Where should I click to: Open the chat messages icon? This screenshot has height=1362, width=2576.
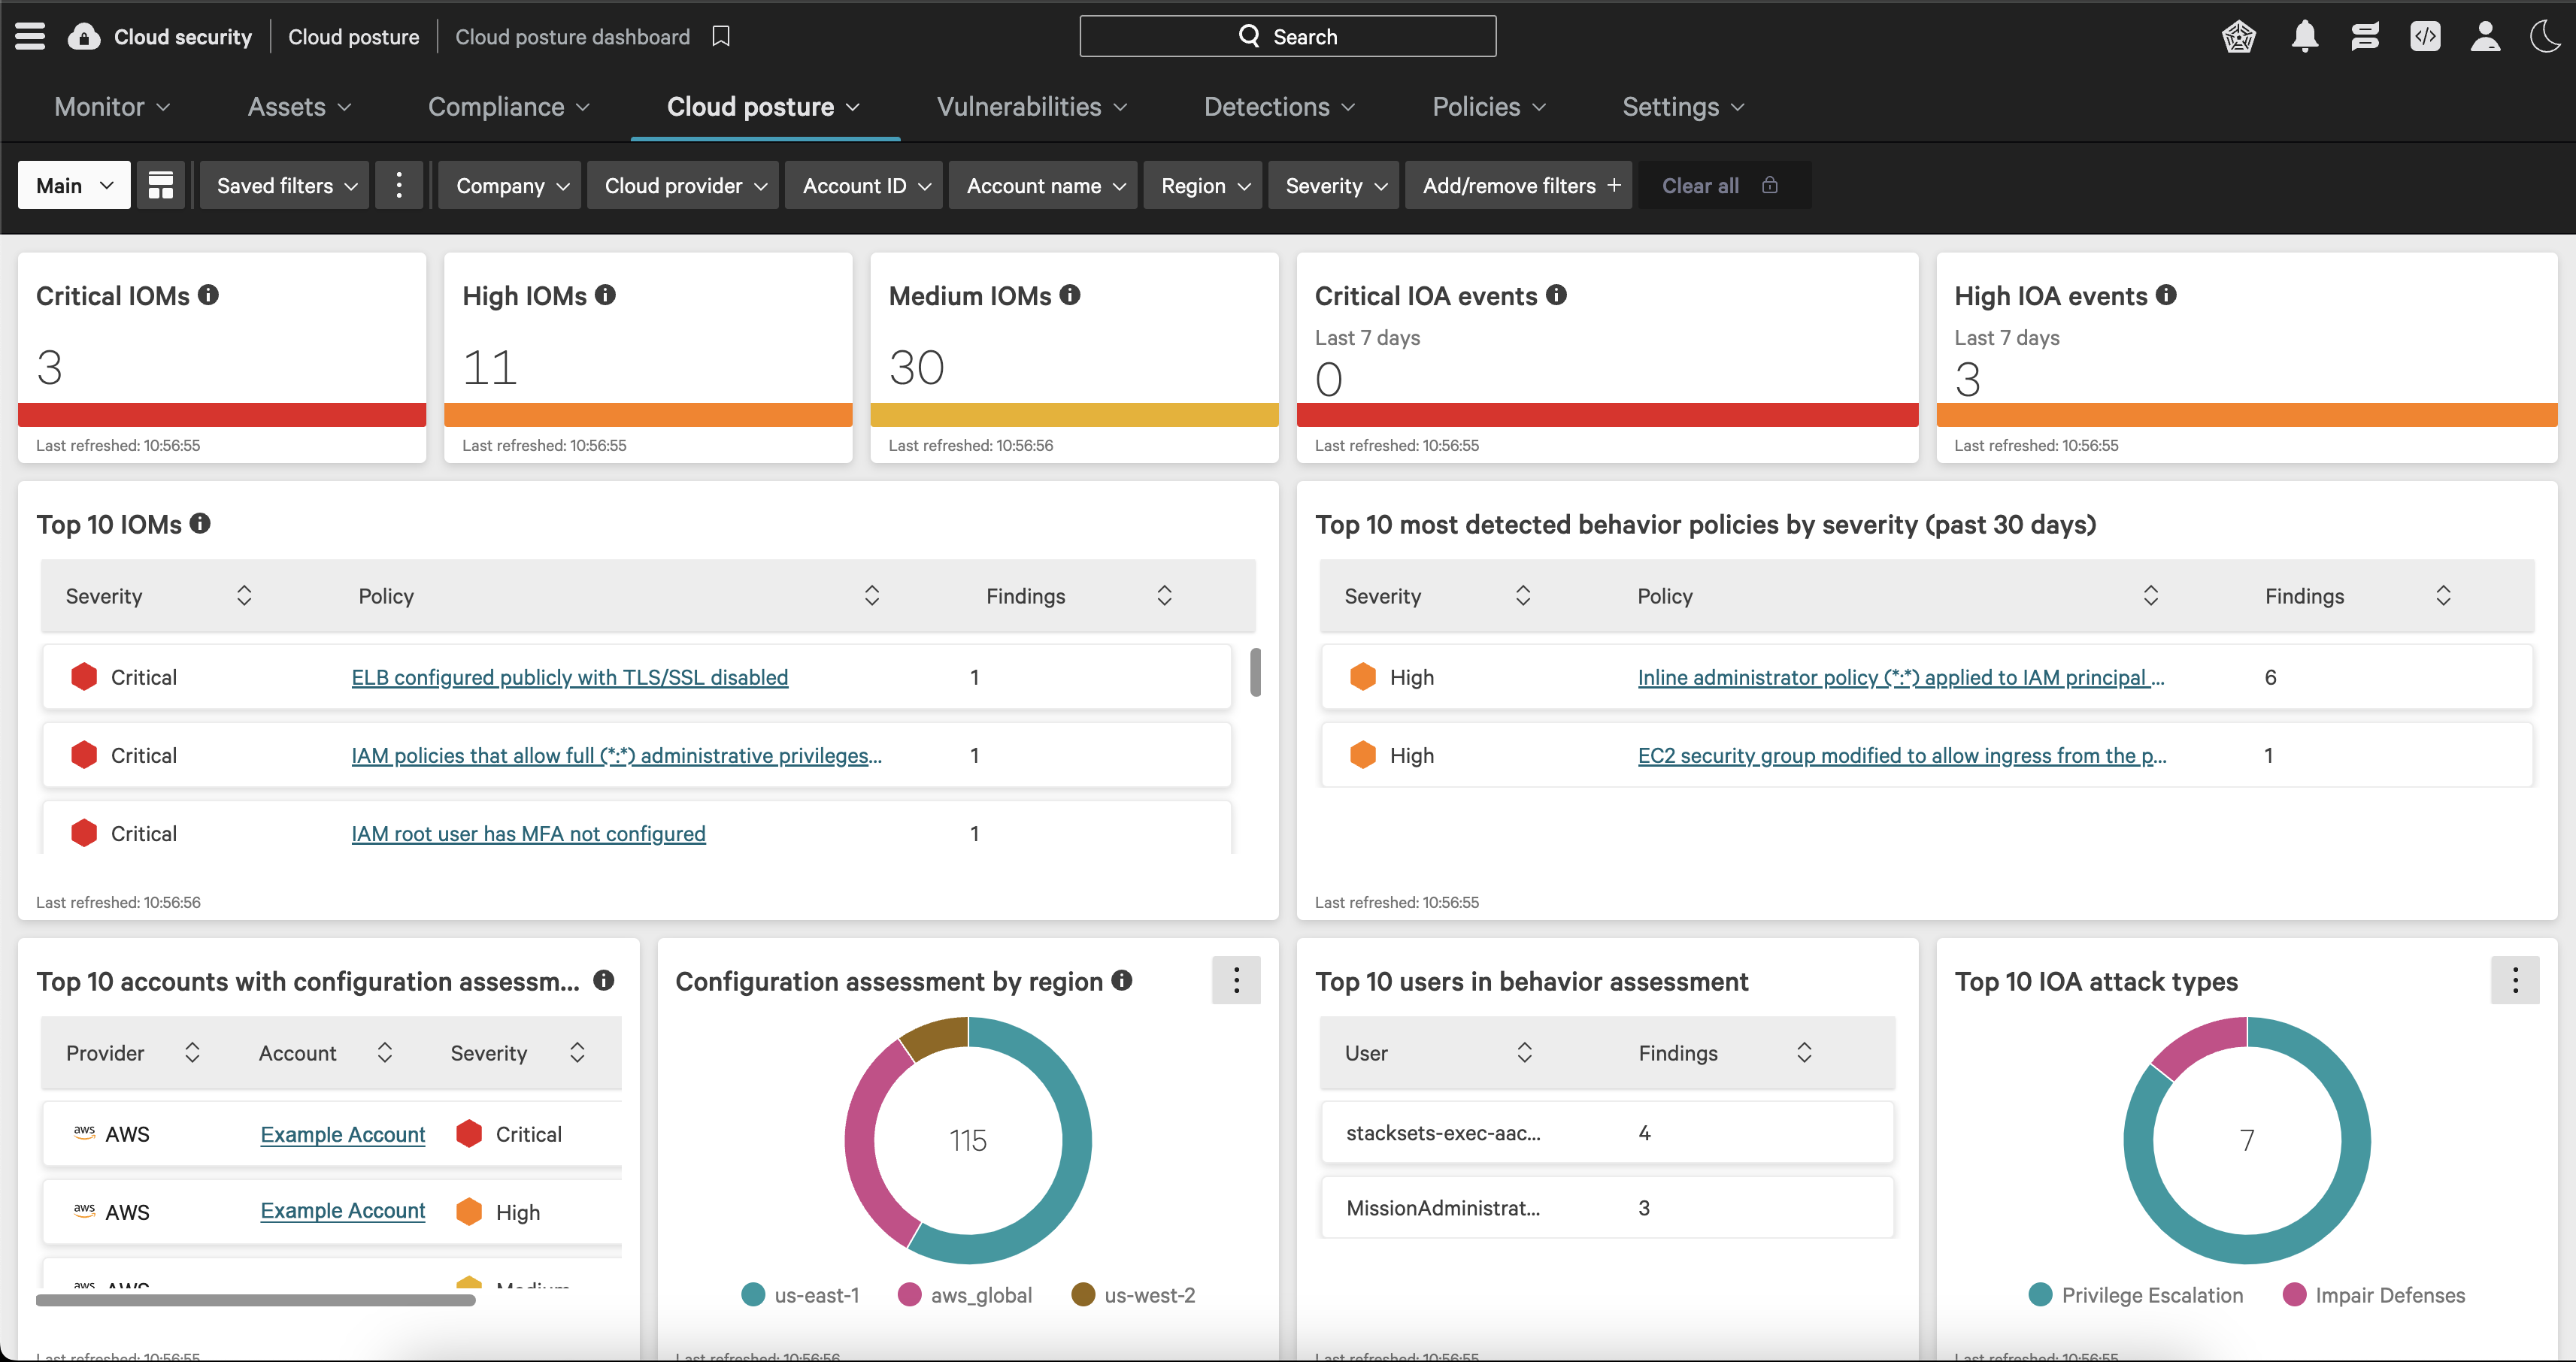[x=2365, y=36]
